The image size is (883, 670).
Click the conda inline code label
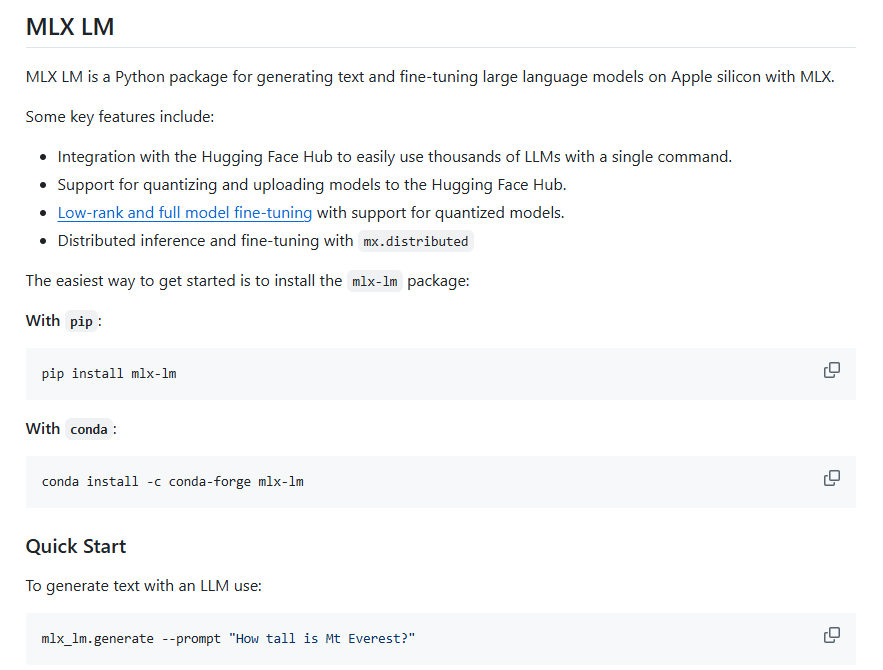pos(89,429)
